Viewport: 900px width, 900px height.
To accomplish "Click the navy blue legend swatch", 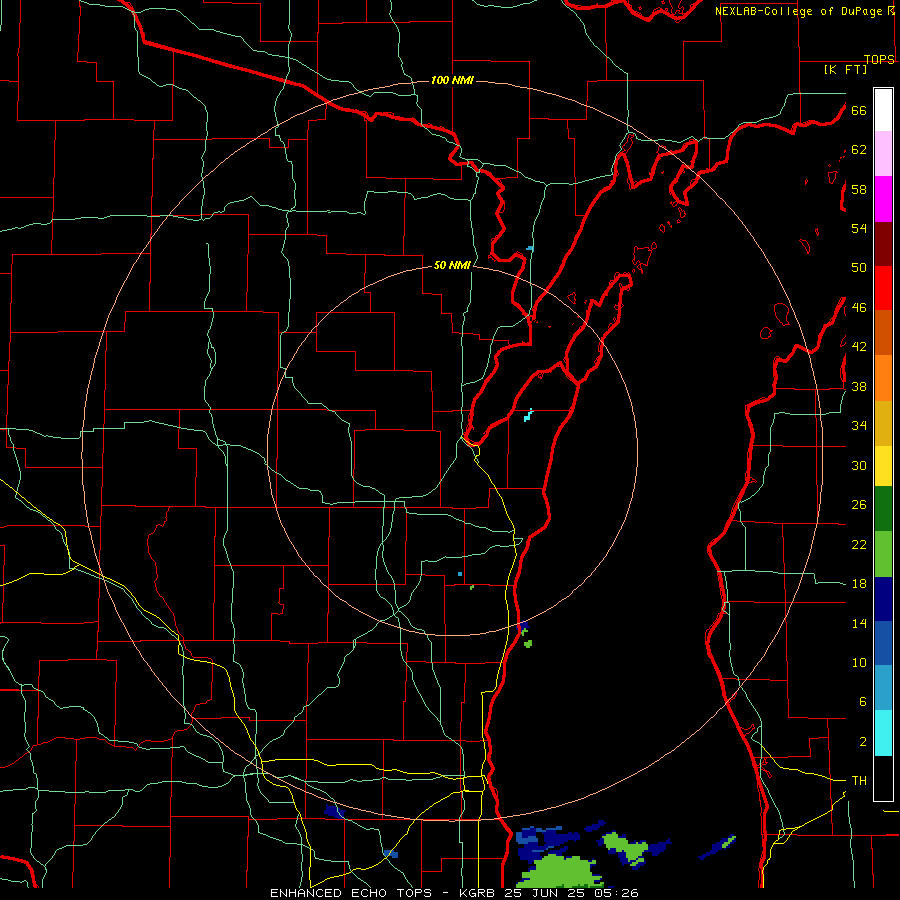I will pos(883,599).
